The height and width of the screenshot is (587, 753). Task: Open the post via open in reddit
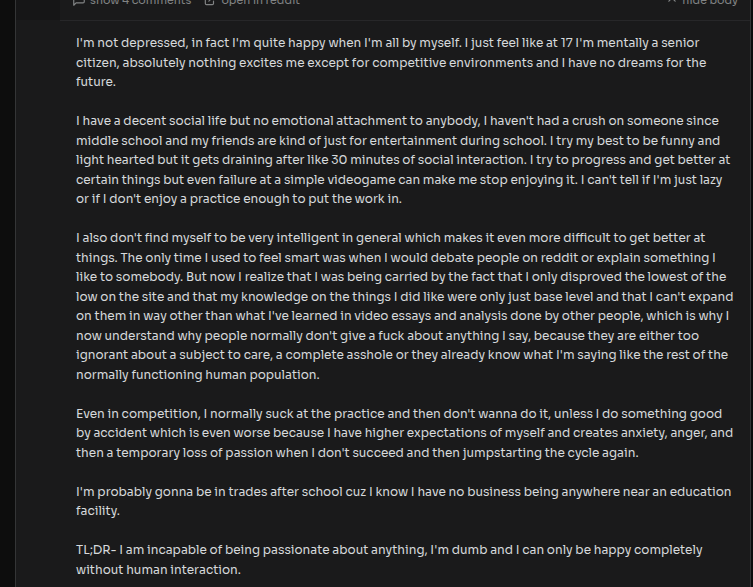coord(260,2)
